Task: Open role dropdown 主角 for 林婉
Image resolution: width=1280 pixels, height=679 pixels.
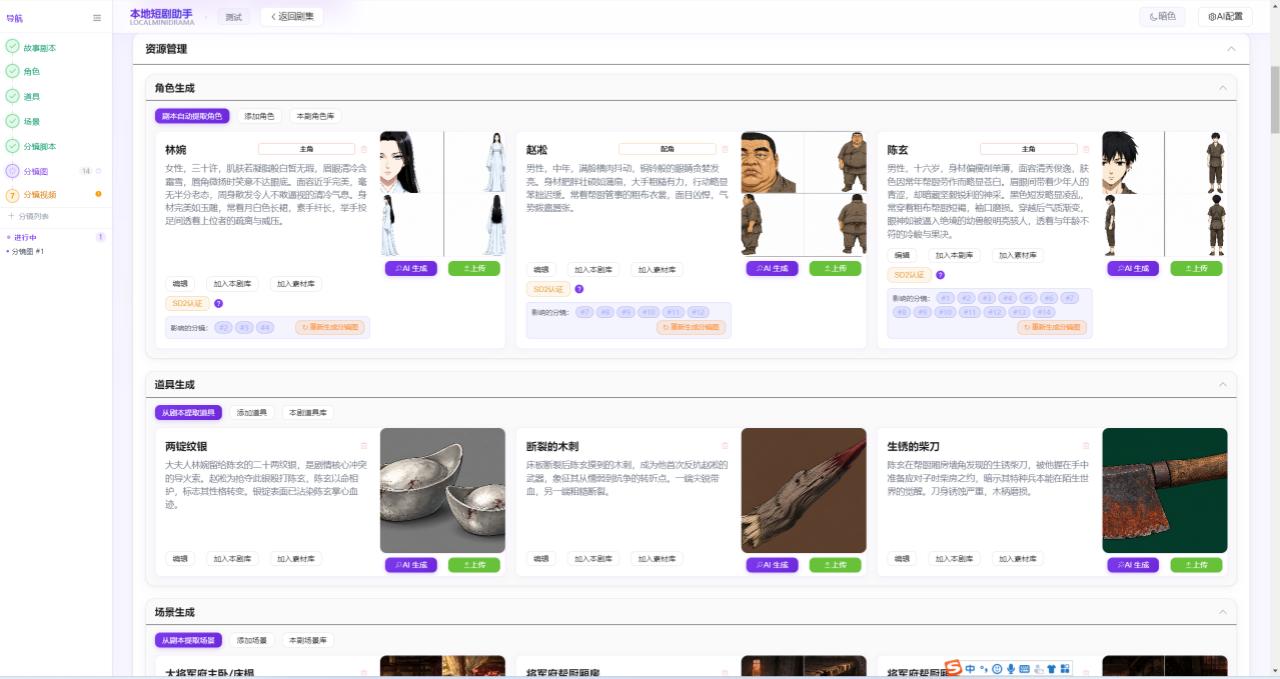Action: click(306, 149)
